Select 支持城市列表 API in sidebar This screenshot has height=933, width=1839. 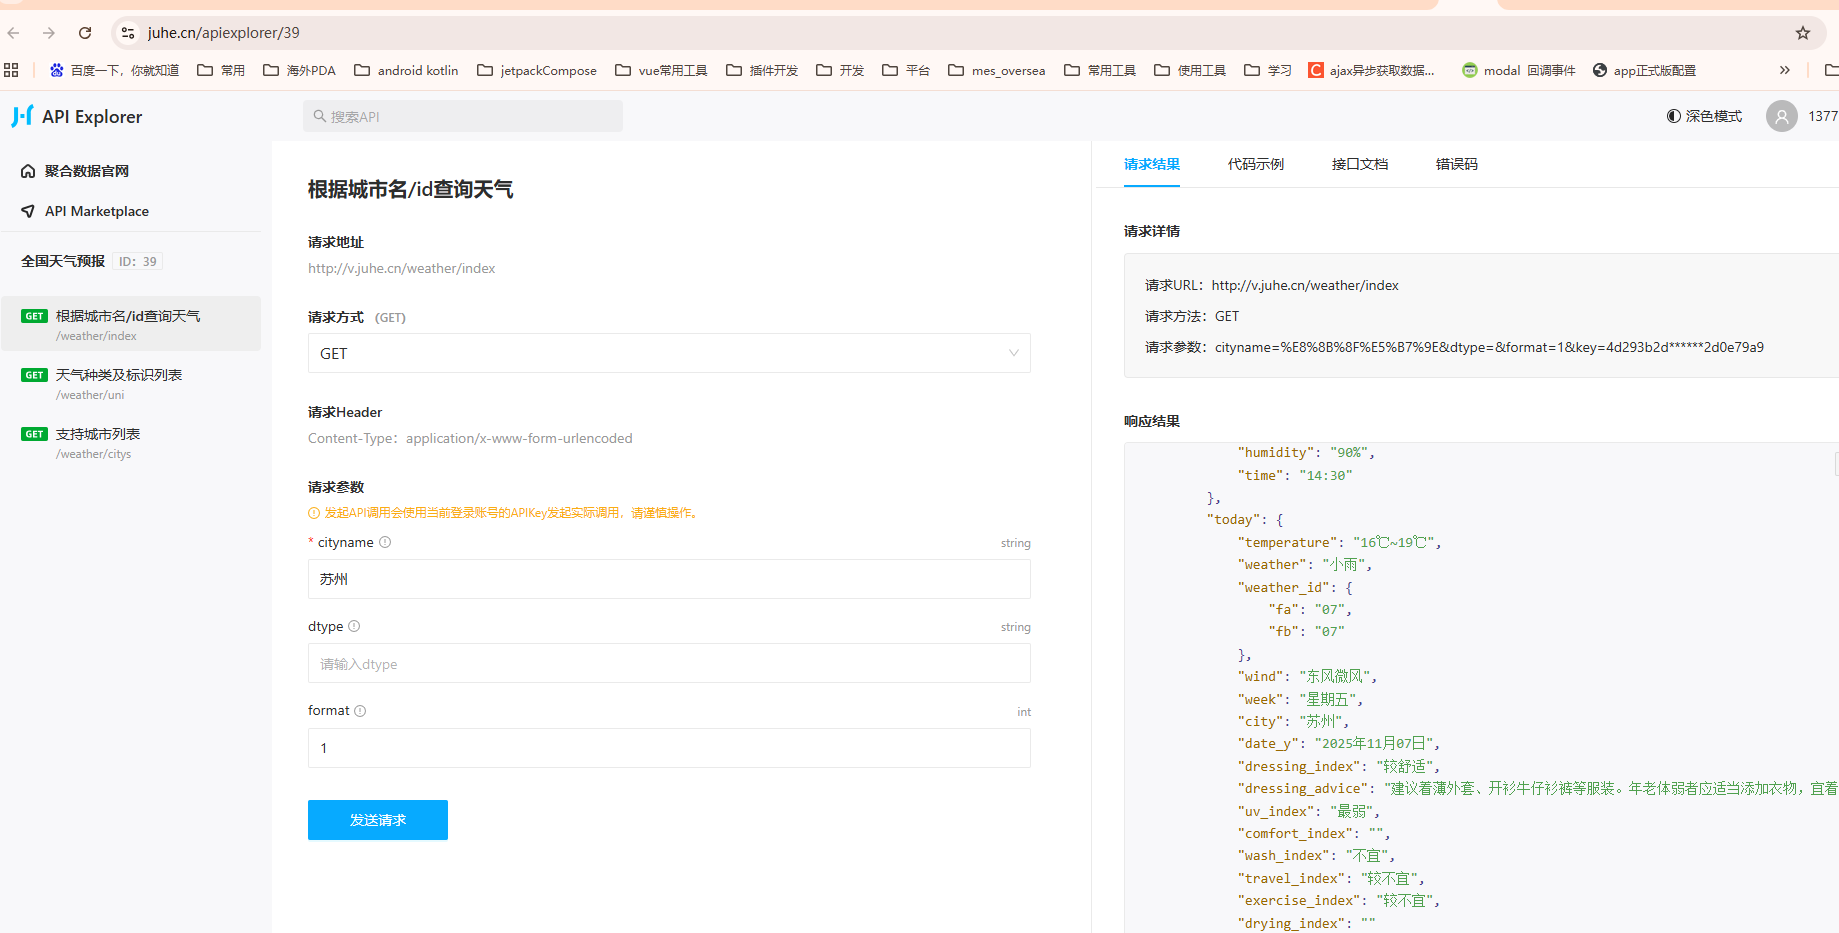tap(131, 442)
